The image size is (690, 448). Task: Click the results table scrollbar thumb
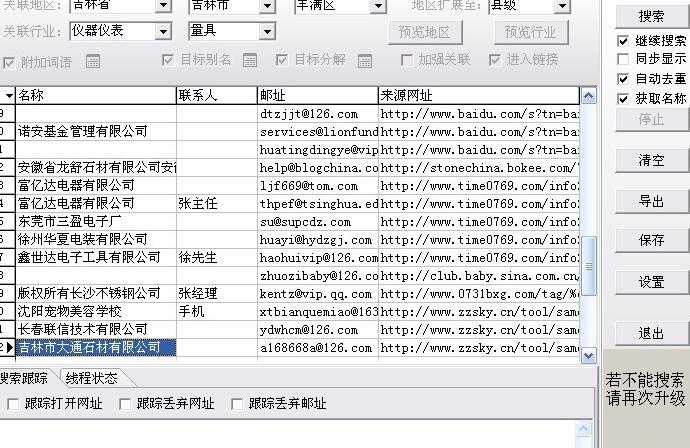589,266
